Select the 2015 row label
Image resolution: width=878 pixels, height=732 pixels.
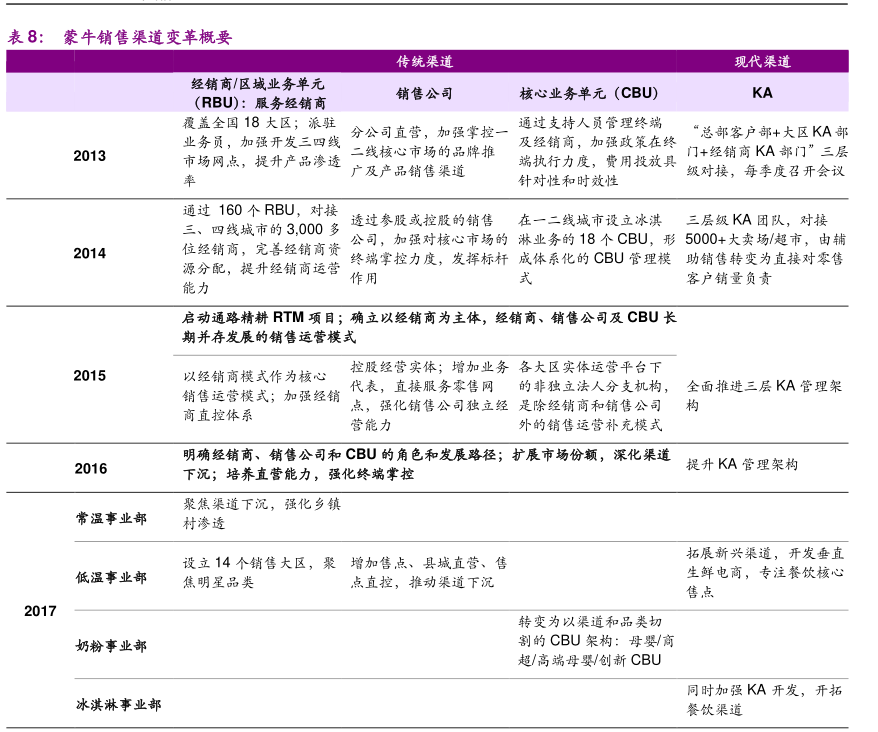[x=89, y=376]
